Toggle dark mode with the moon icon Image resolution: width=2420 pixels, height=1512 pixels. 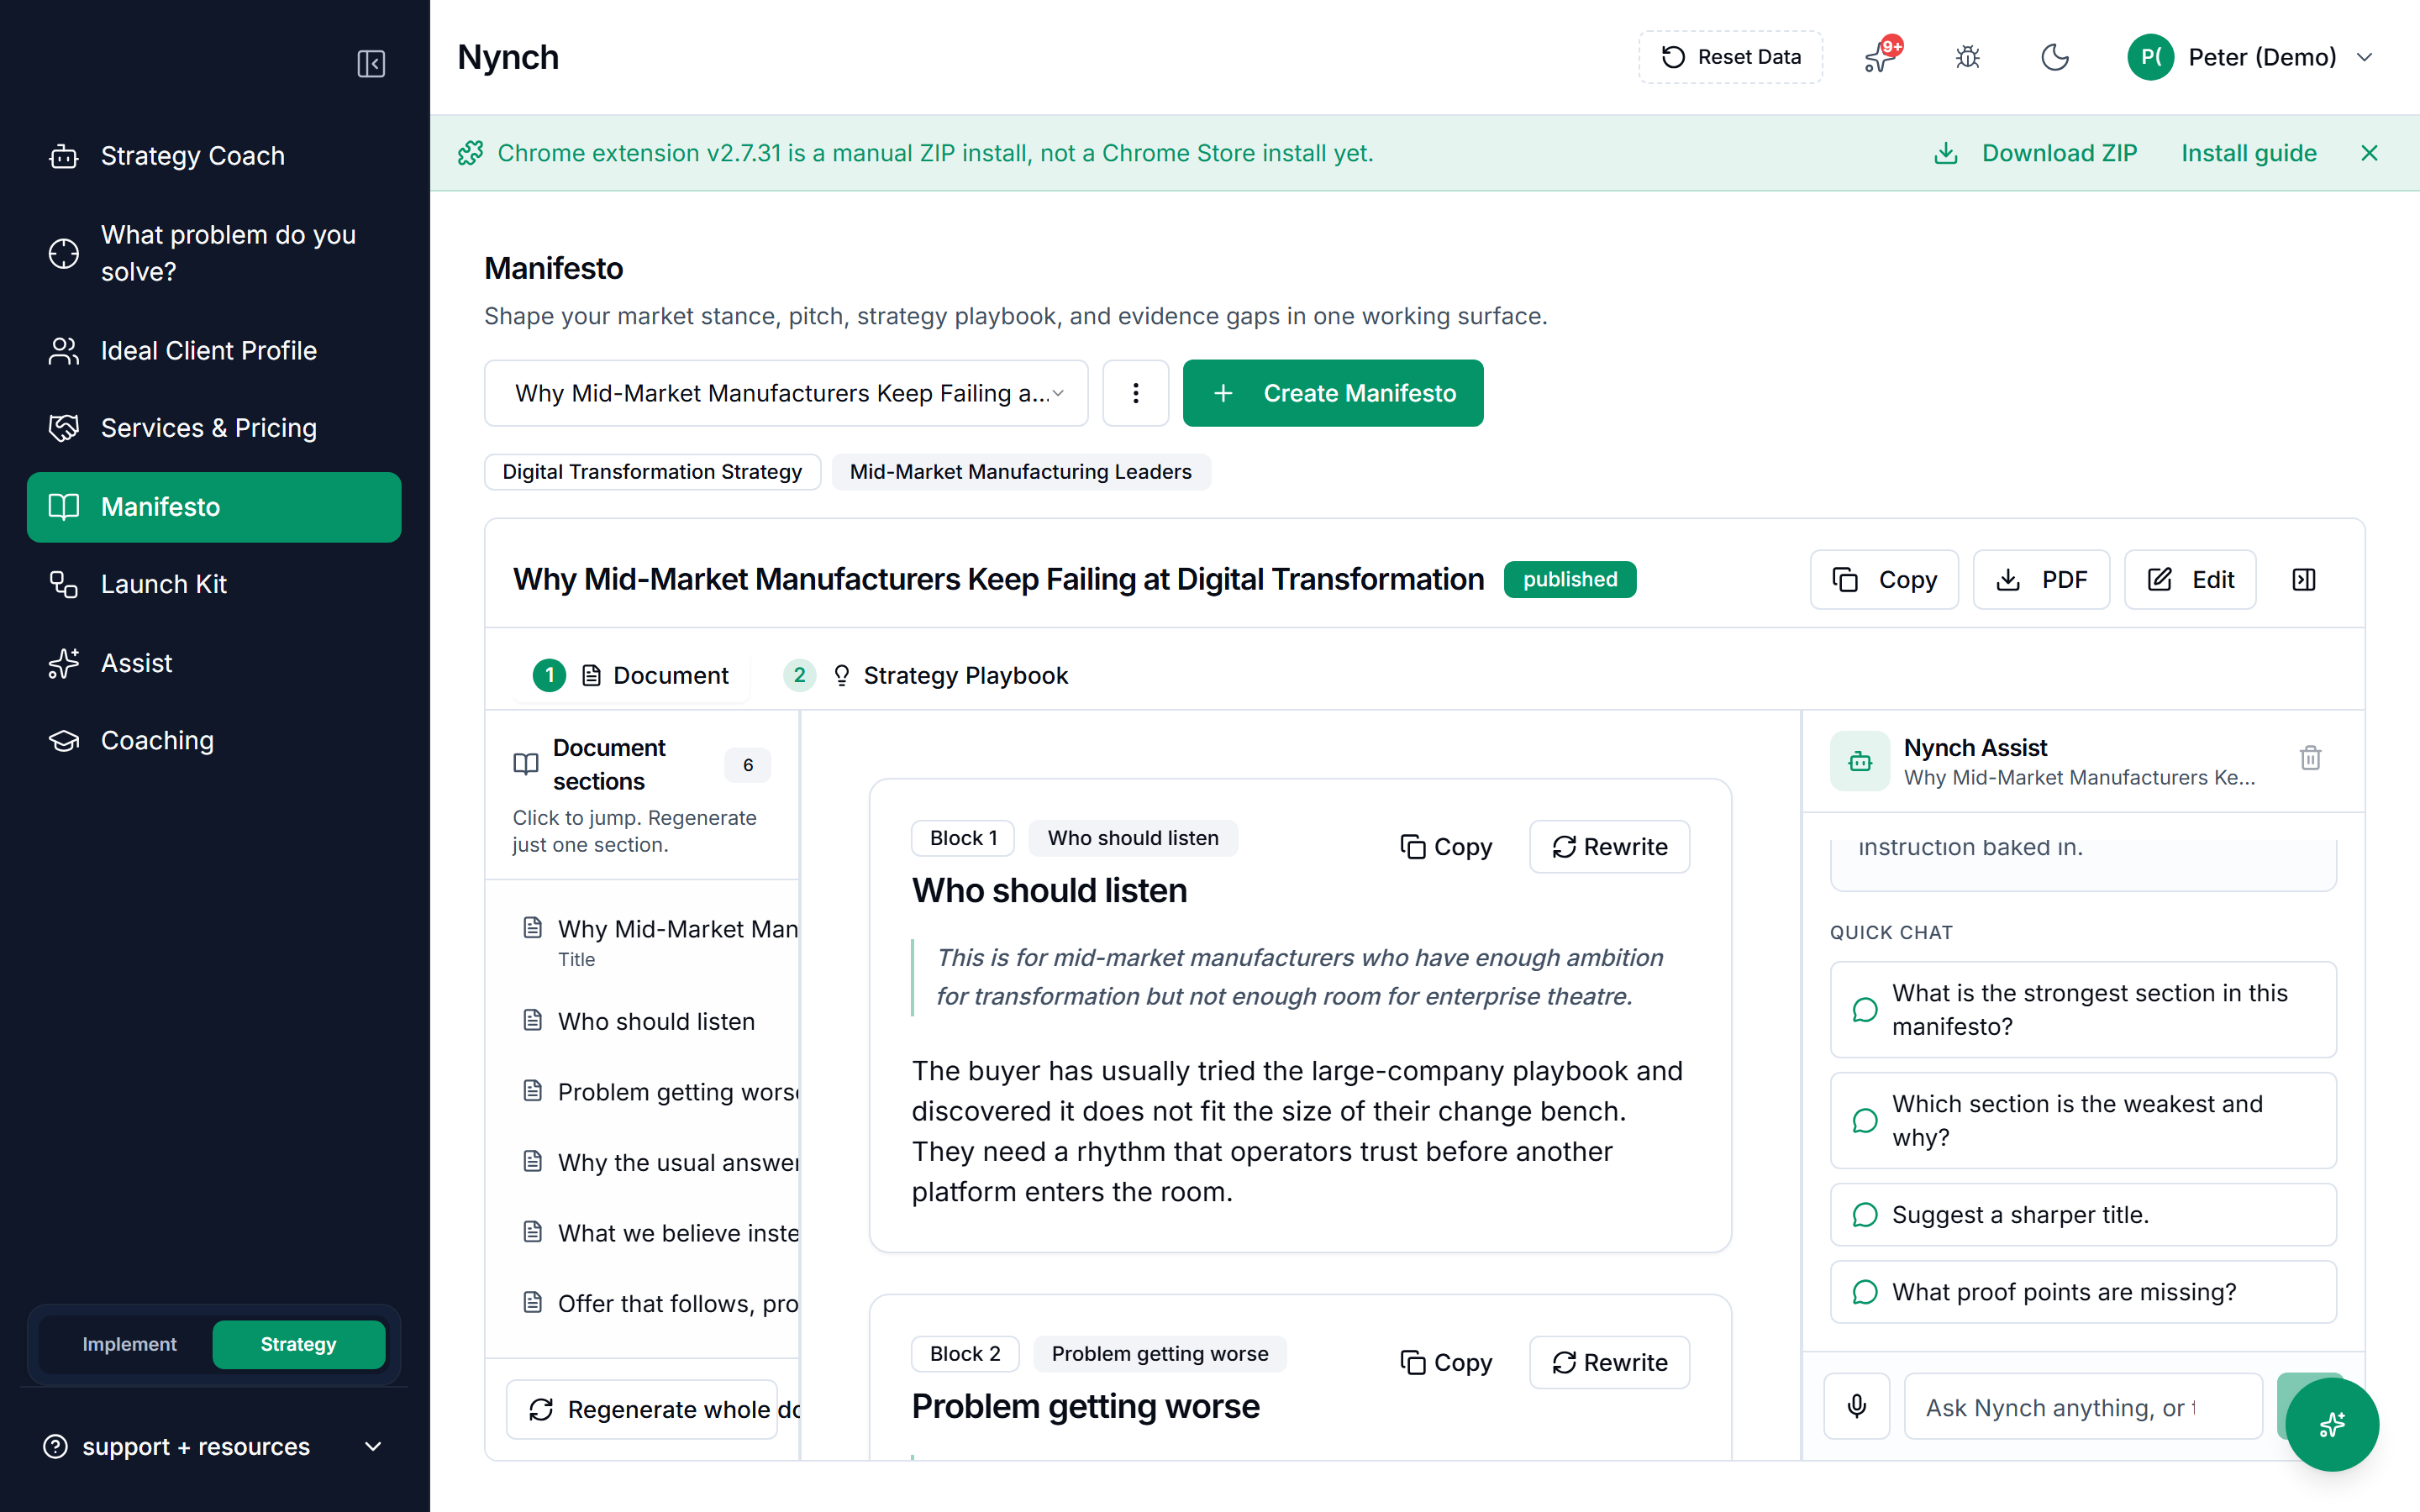2054,57
